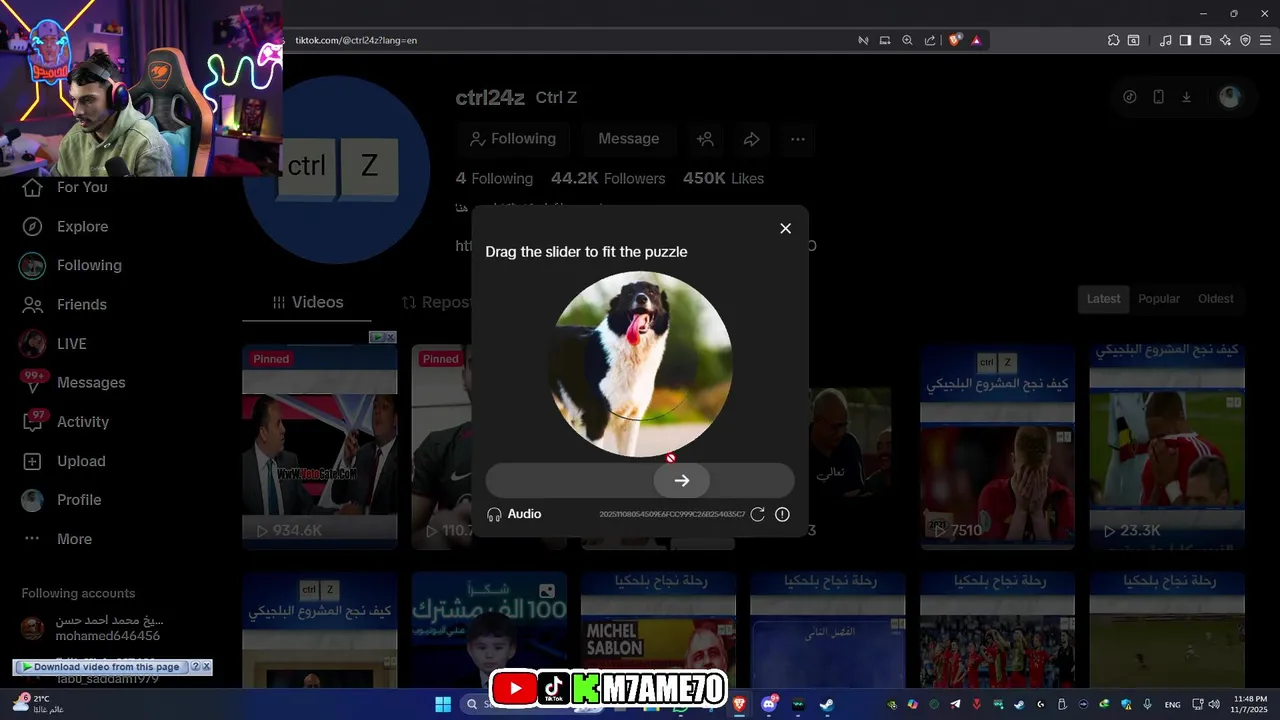
Task: Click Brave browser taskbar icon
Action: tap(740, 704)
